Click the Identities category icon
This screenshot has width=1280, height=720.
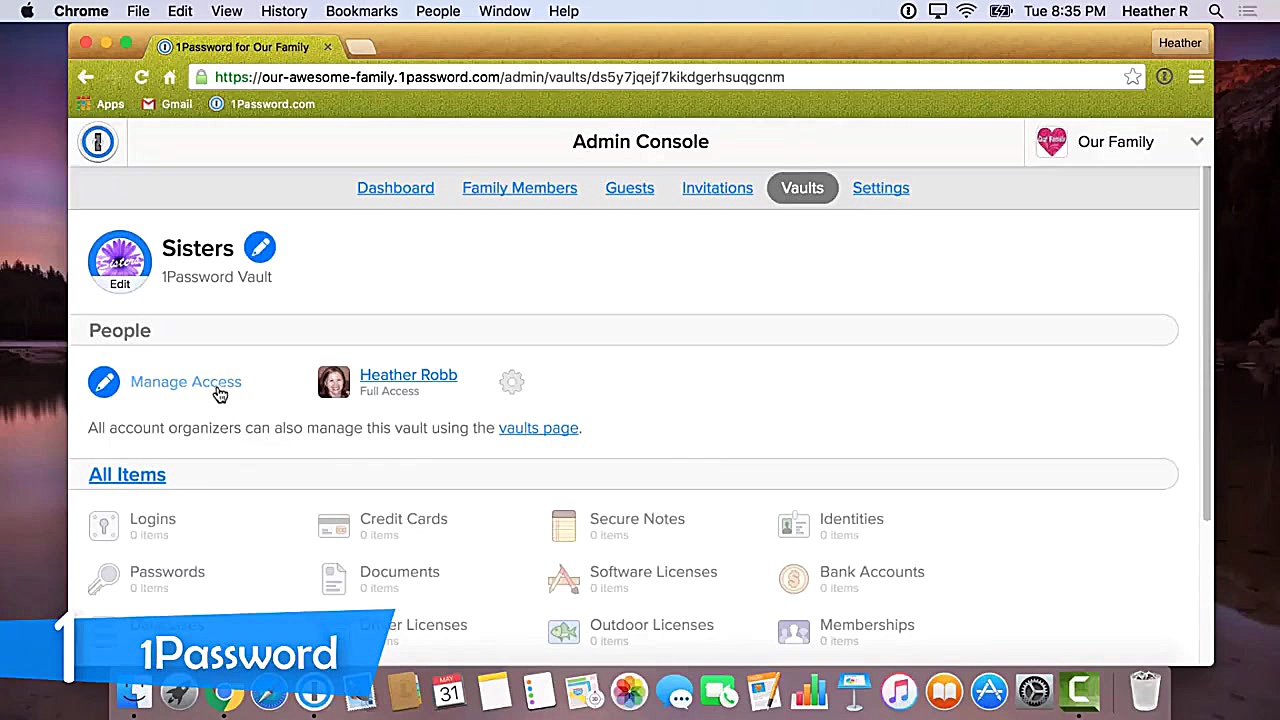794,525
